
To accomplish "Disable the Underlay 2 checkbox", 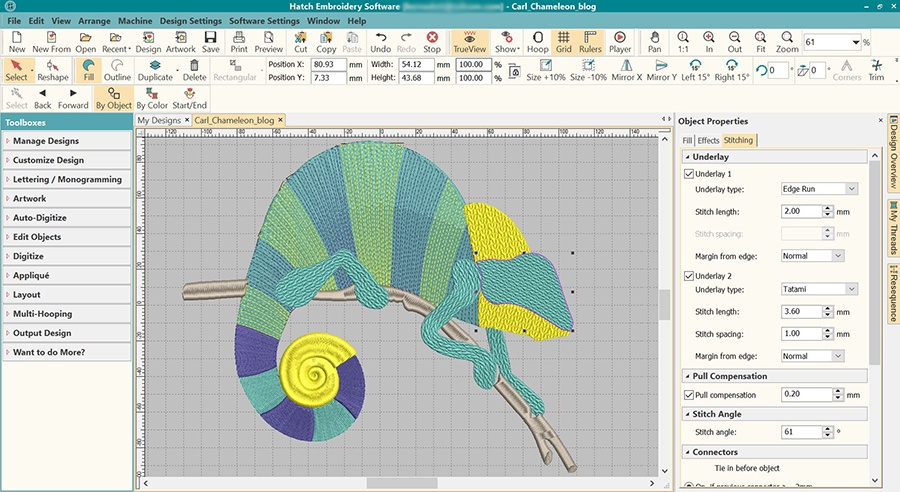I will coord(689,276).
